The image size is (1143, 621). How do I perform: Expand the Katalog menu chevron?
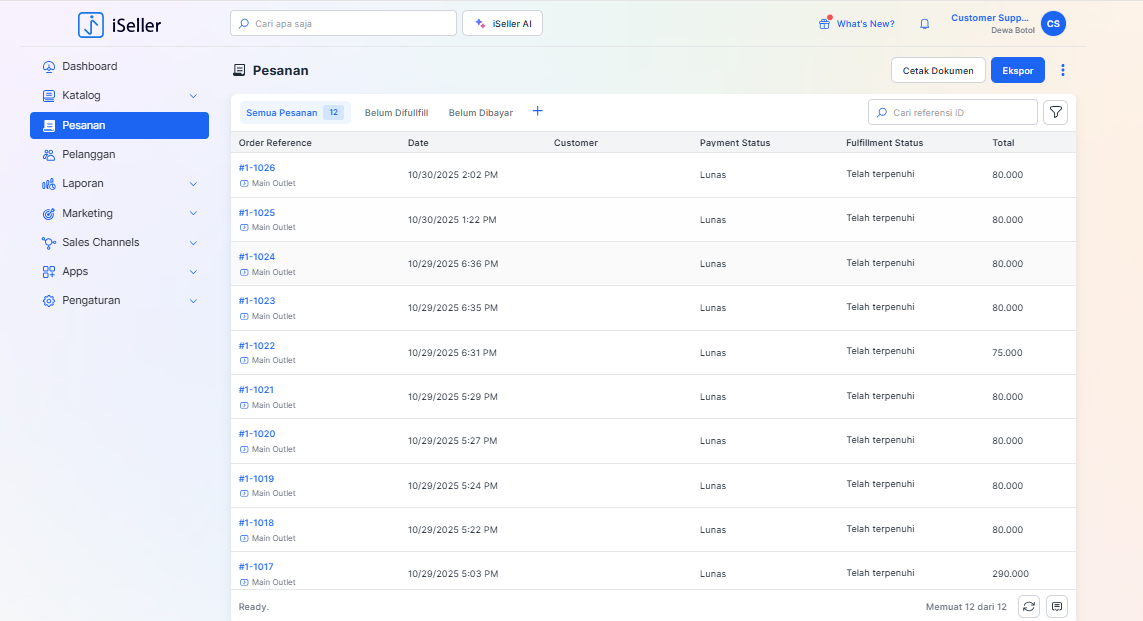193,96
